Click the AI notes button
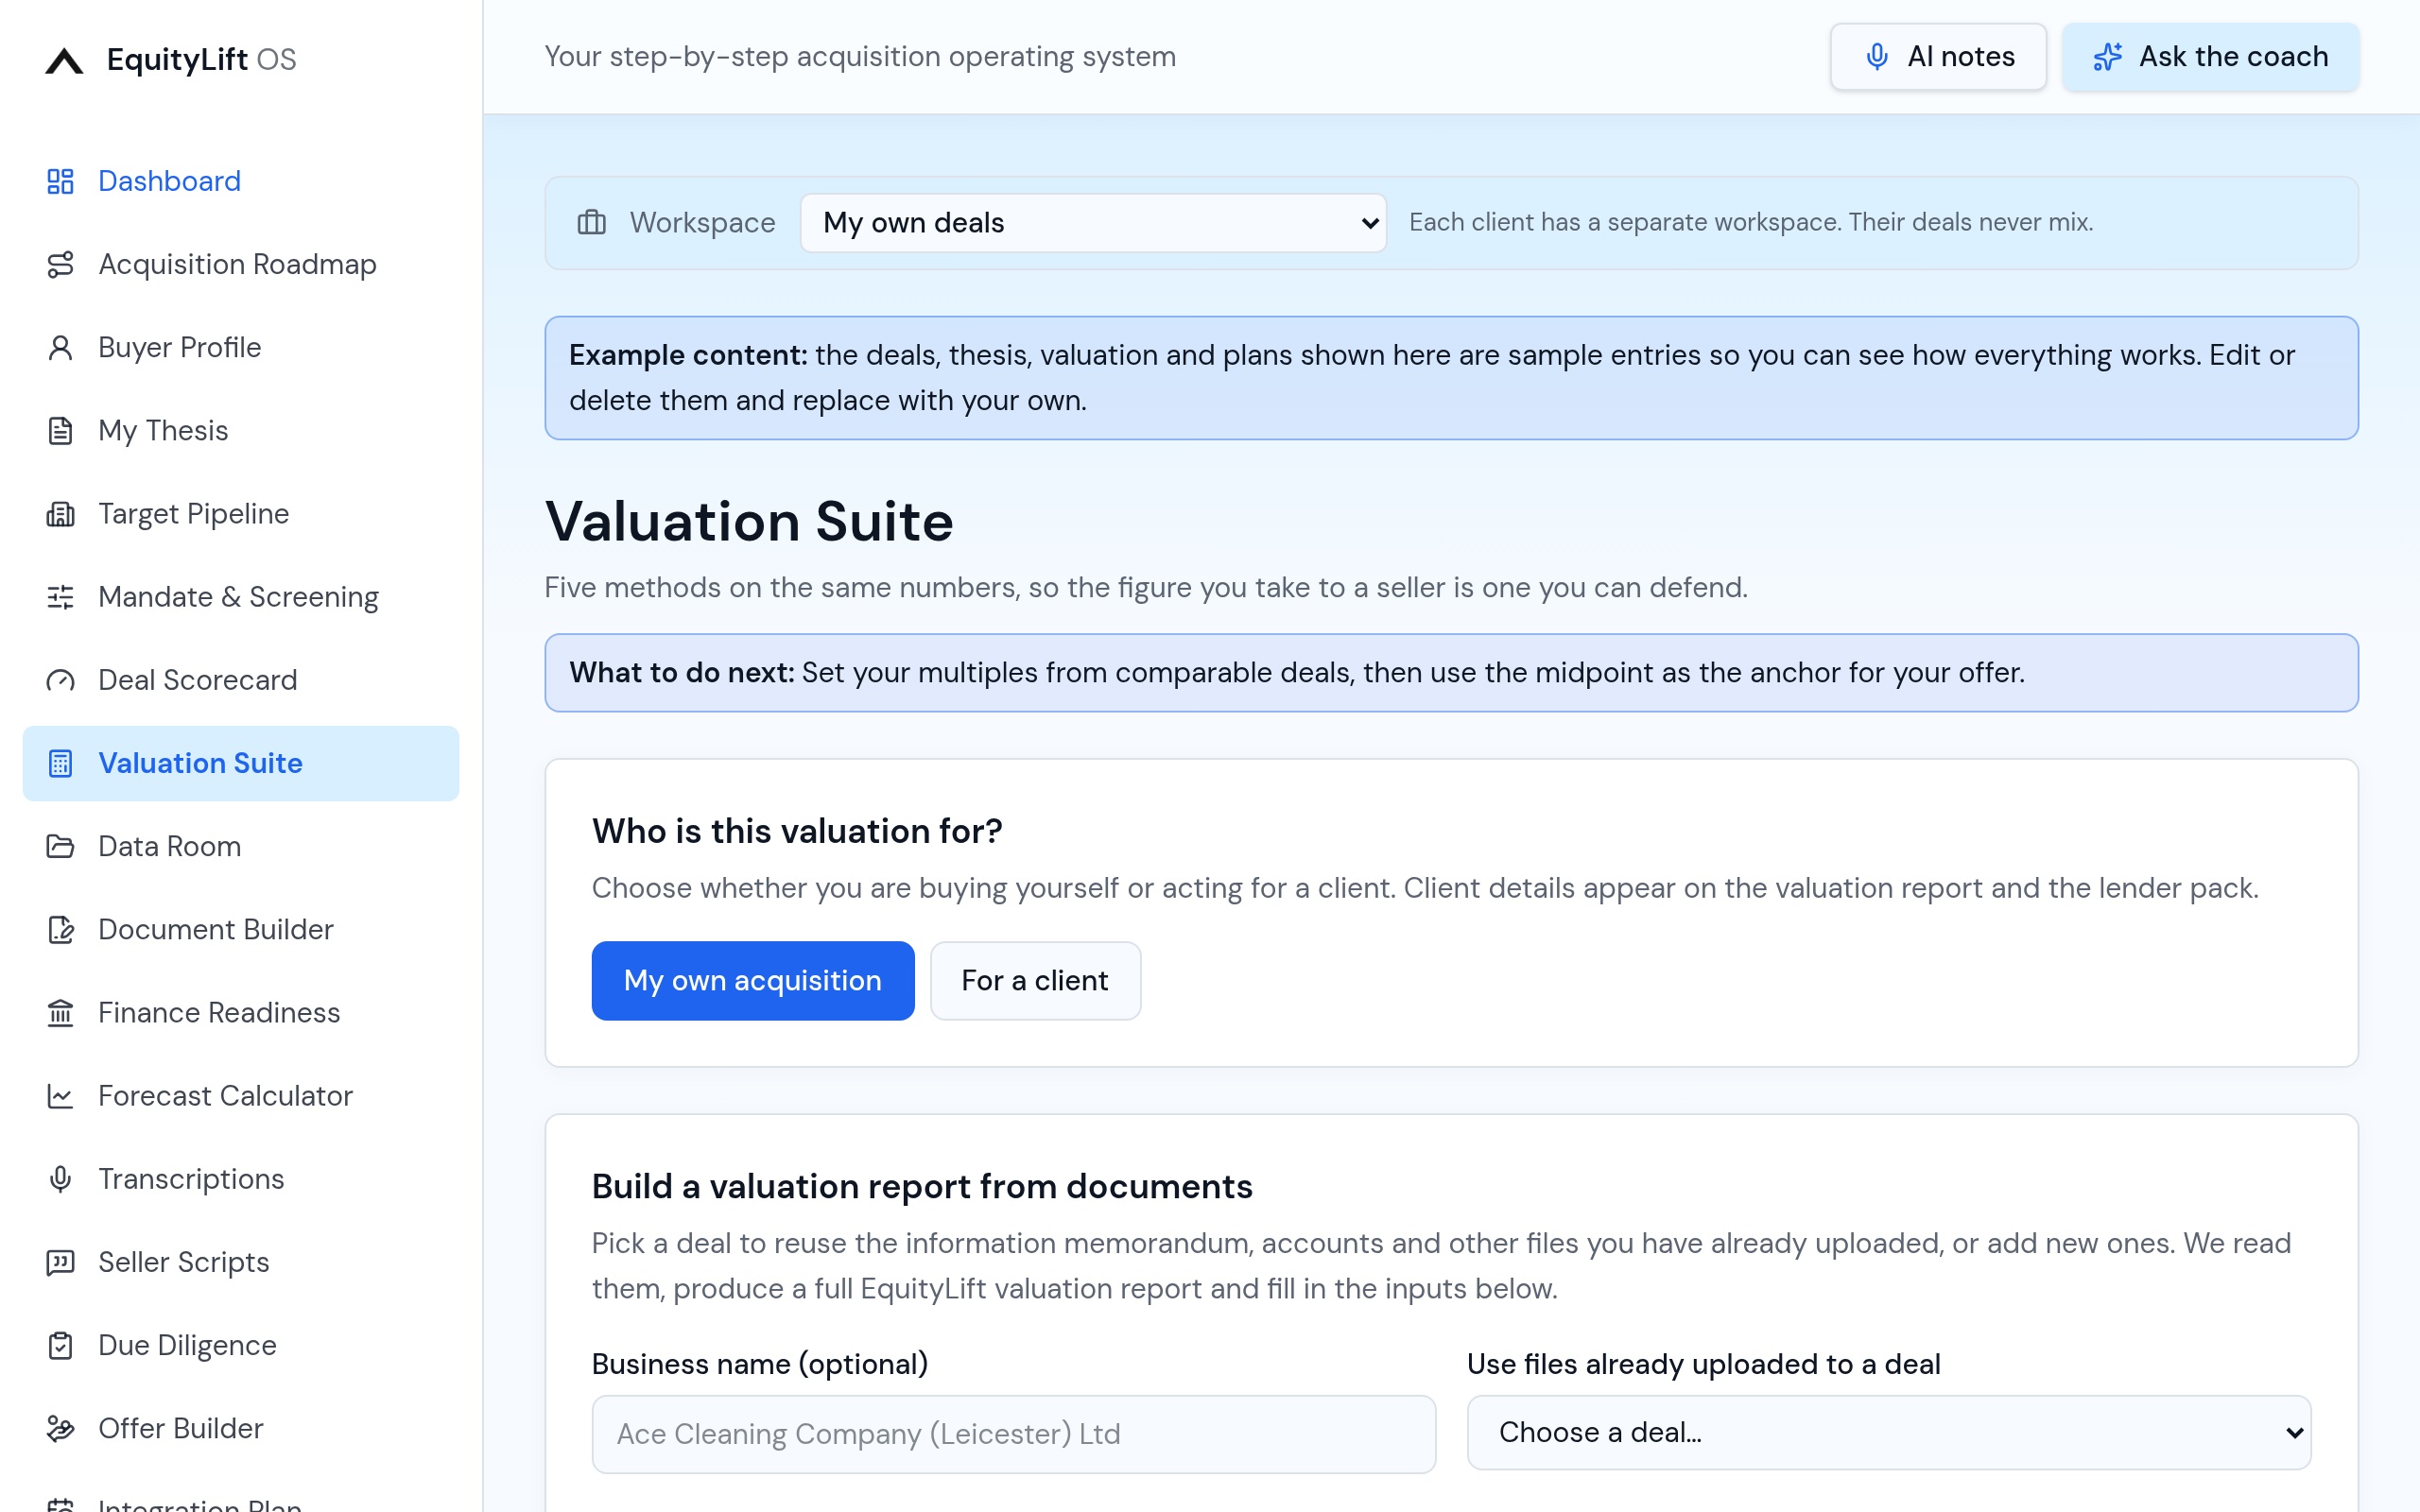Screen dimensions: 2420x1512 pos(1937,57)
